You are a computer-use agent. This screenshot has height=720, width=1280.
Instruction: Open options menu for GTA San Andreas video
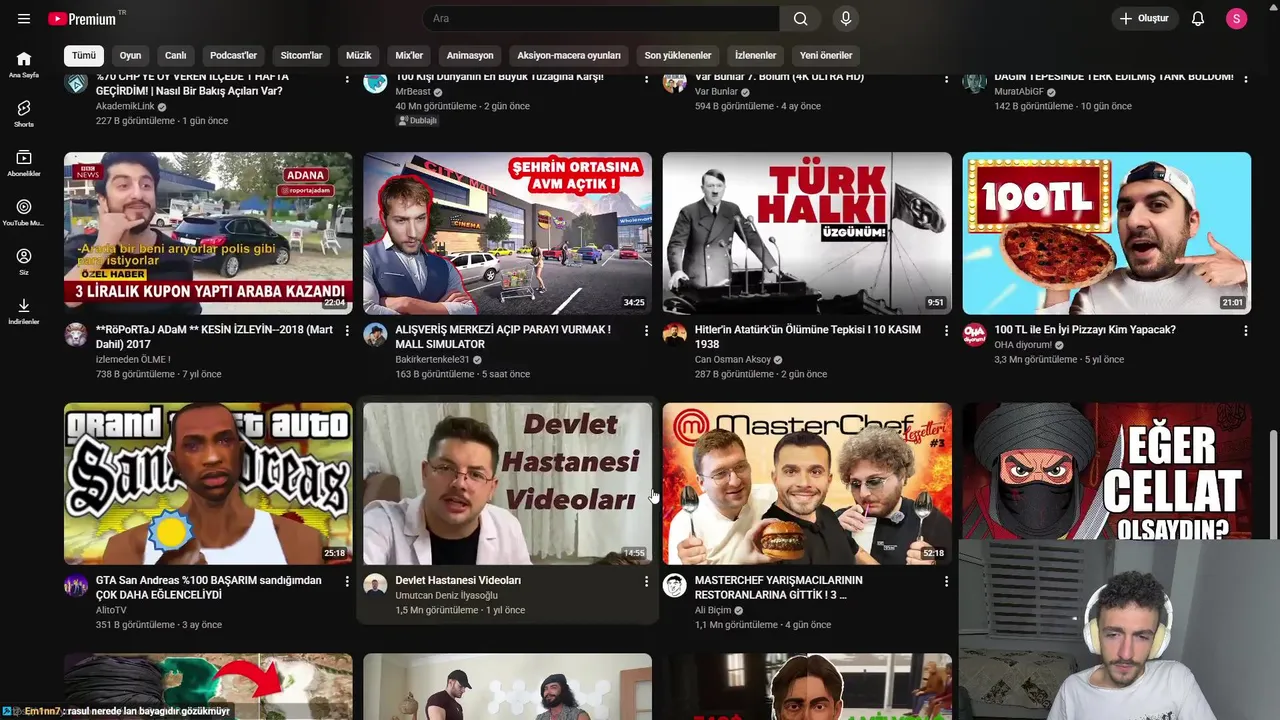[x=347, y=581]
